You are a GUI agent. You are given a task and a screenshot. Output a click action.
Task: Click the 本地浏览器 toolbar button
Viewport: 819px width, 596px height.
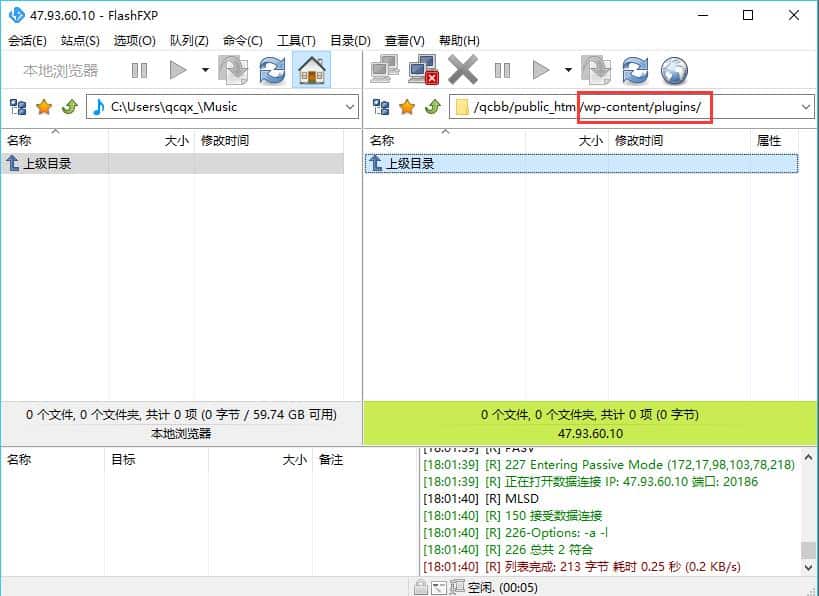[x=61, y=70]
